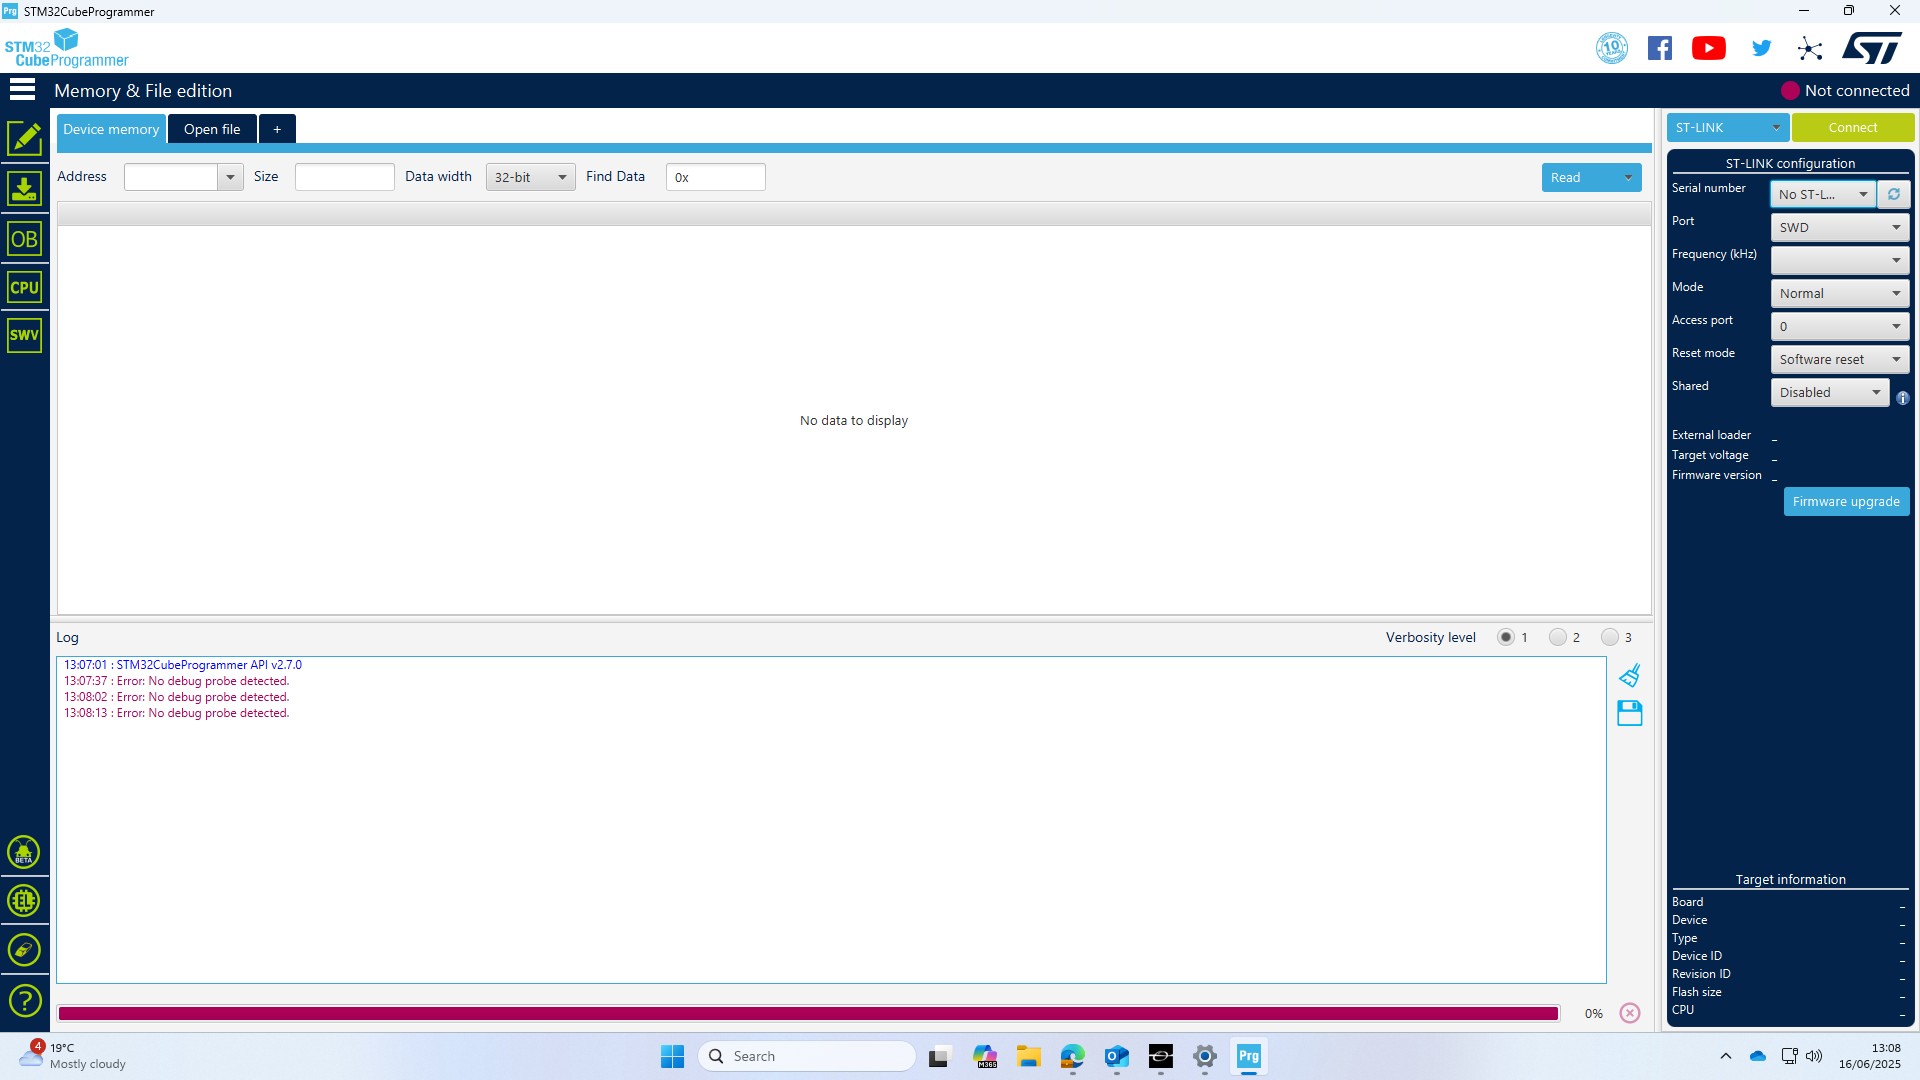Open the clock and date in taskbar
1920x1080 pixels.
pos(1870,1056)
